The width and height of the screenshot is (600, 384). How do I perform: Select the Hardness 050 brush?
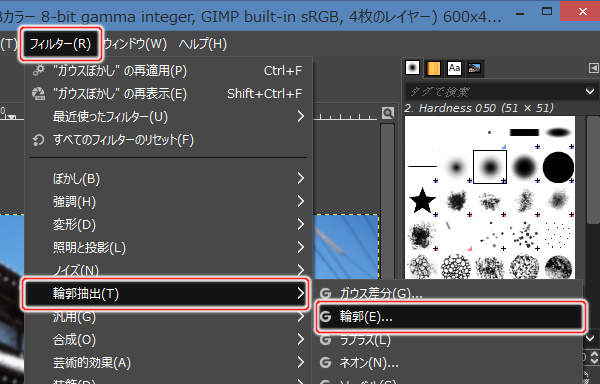pyautogui.click(x=490, y=167)
